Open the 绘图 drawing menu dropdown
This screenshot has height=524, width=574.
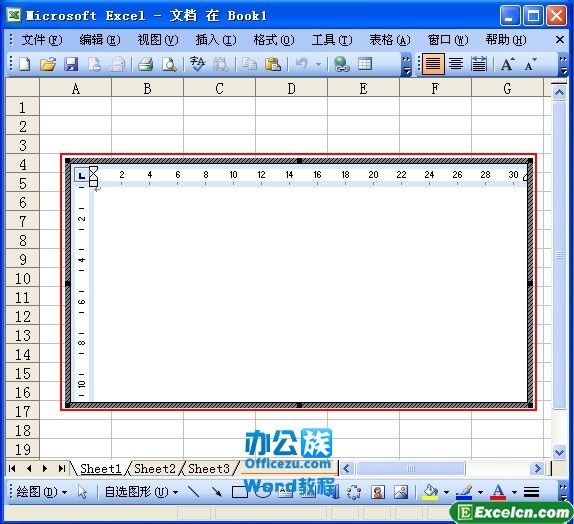coord(41,492)
